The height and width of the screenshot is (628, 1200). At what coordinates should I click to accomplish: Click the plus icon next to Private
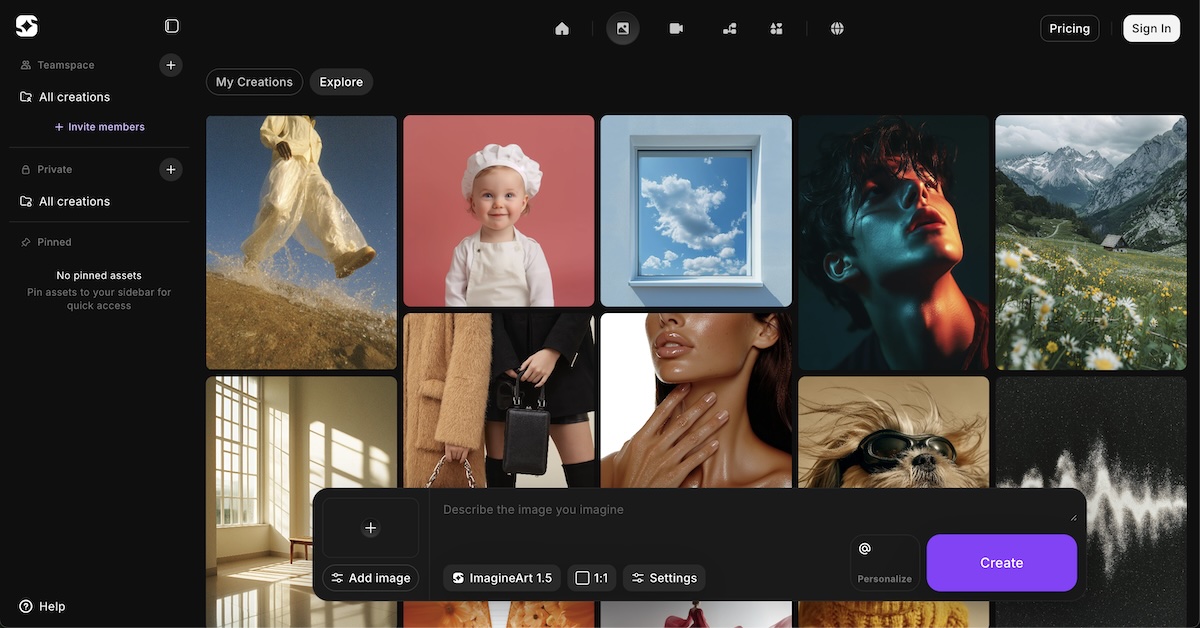[171, 169]
